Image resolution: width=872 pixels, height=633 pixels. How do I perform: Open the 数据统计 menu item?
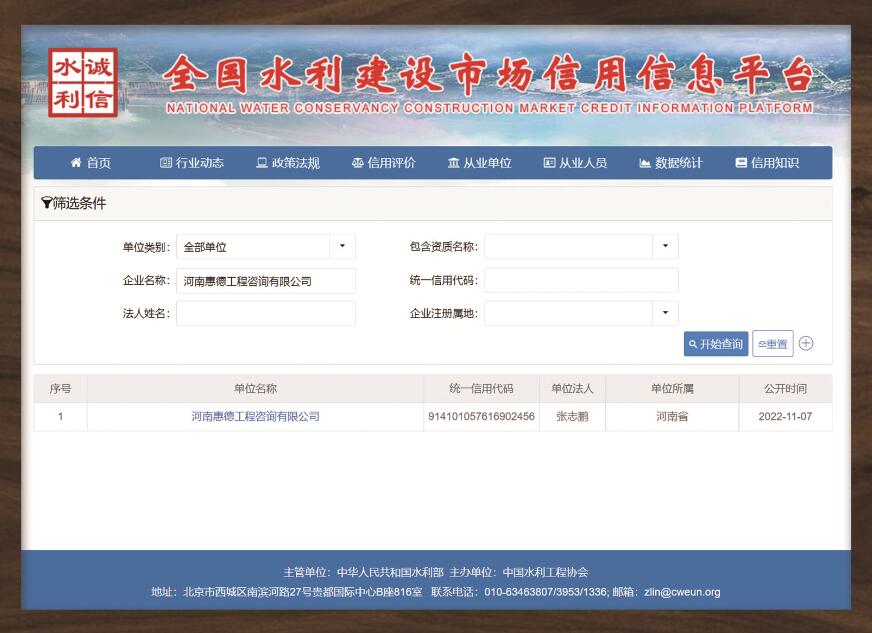[671, 162]
